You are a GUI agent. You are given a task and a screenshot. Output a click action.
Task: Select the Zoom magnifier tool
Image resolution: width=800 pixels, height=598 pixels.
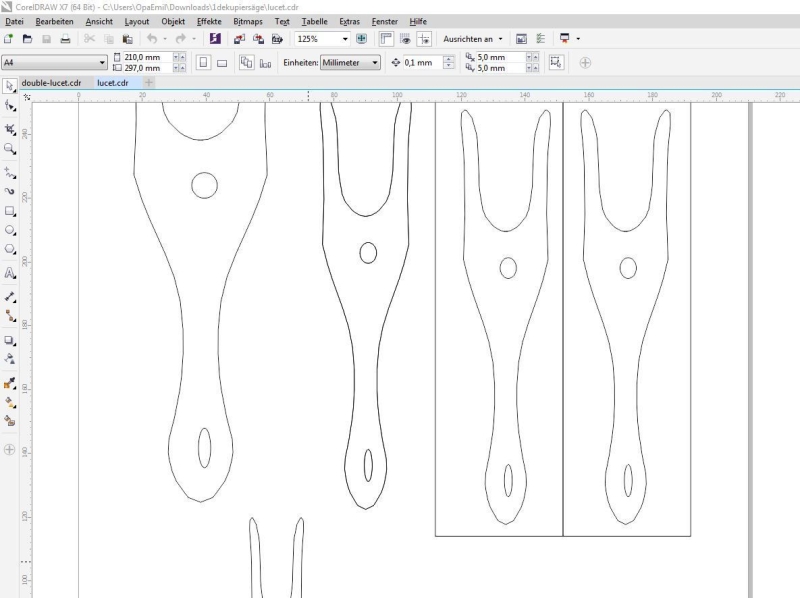pyautogui.click(x=10, y=149)
